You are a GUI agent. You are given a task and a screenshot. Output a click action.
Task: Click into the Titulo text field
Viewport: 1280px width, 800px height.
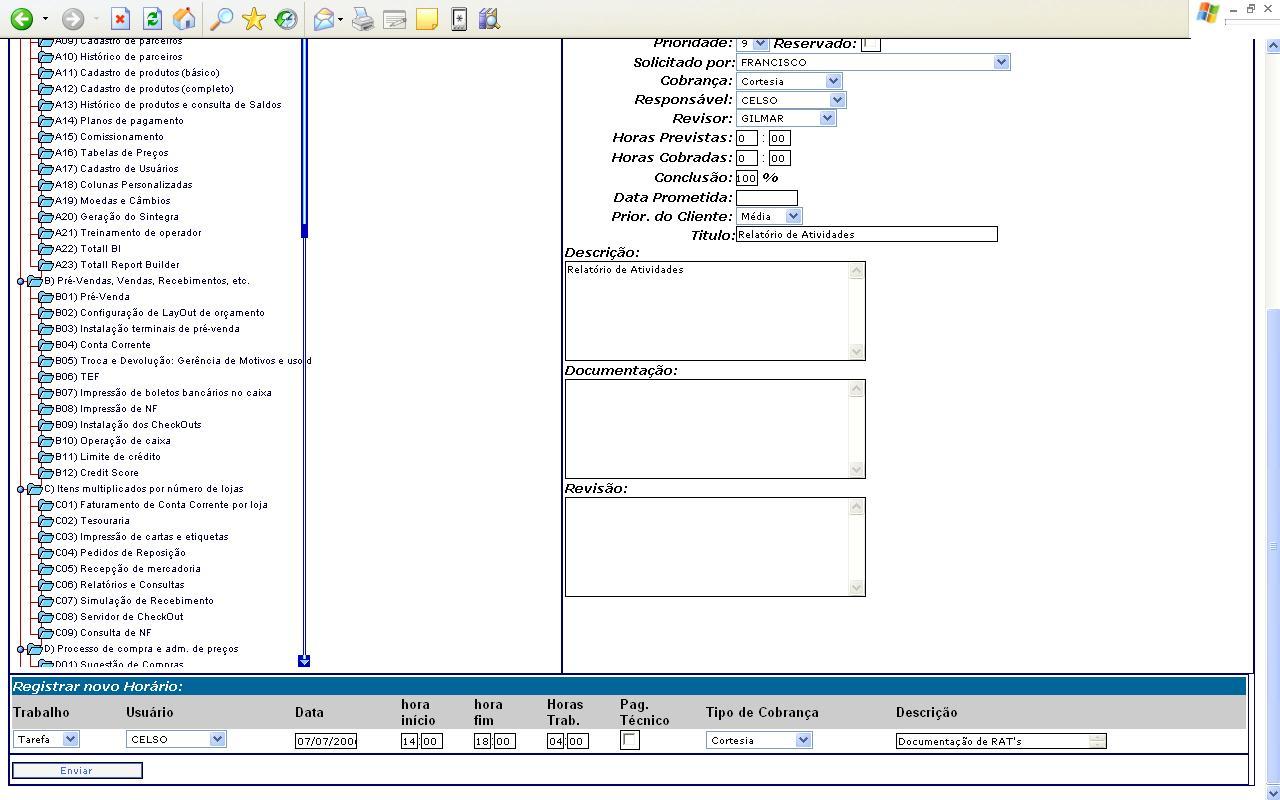point(866,234)
